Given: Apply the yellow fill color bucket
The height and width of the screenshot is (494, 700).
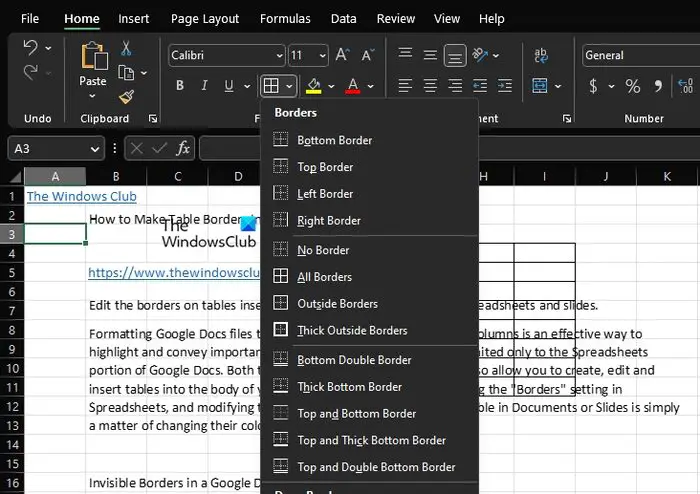Looking at the screenshot, I should [x=313, y=85].
